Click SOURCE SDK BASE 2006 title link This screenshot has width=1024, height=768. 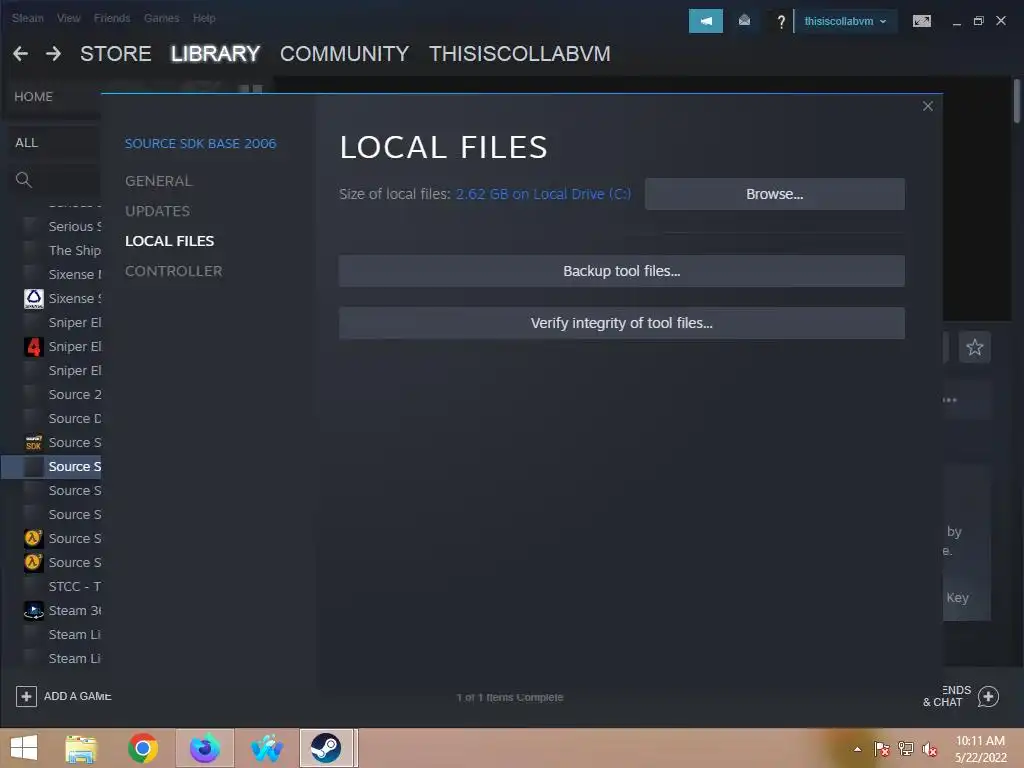[x=200, y=144]
